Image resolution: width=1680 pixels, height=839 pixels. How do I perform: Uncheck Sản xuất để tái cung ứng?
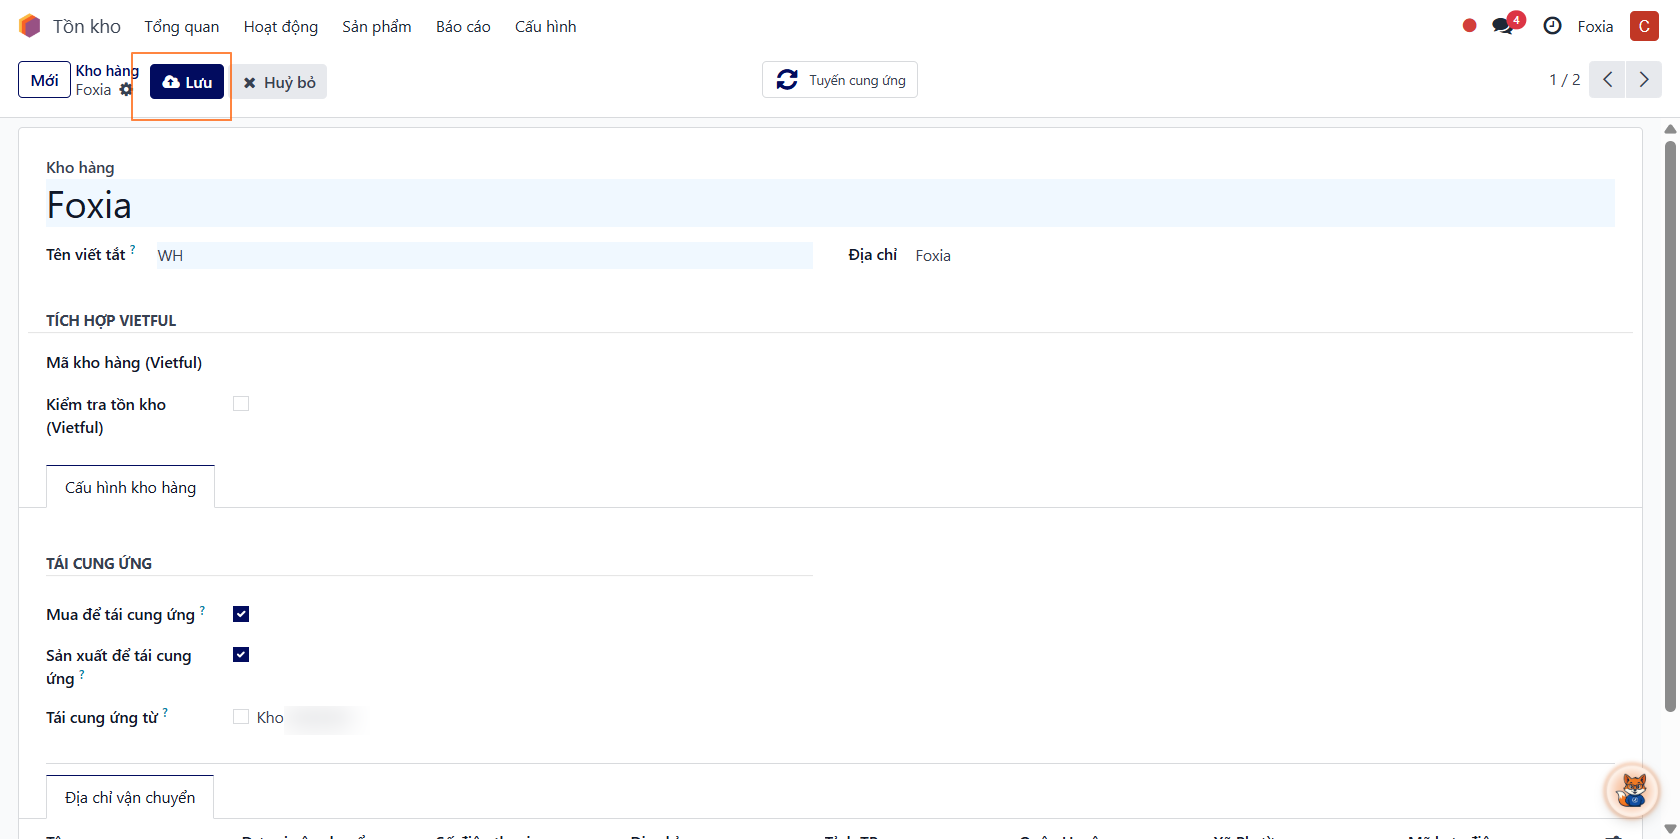pyautogui.click(x=241, y=655)
